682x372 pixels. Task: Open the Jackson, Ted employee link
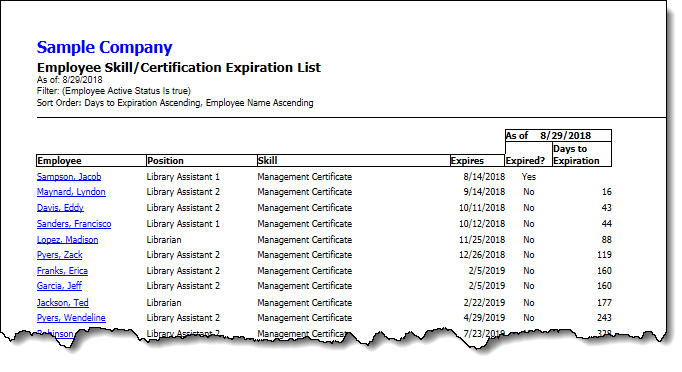coord(63,302)
